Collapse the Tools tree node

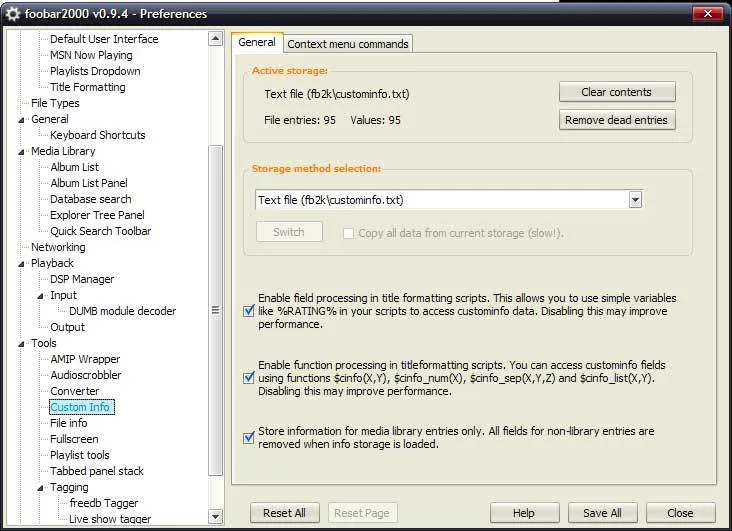21,344
